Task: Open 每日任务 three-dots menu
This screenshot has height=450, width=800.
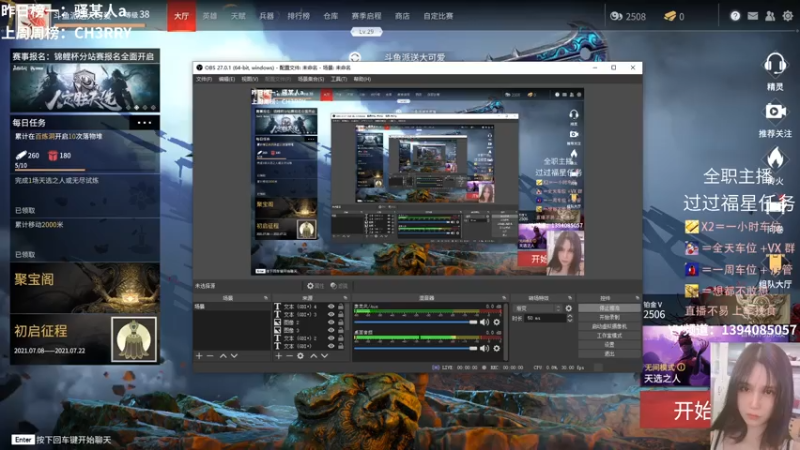Action: click(x=144, y=122)
